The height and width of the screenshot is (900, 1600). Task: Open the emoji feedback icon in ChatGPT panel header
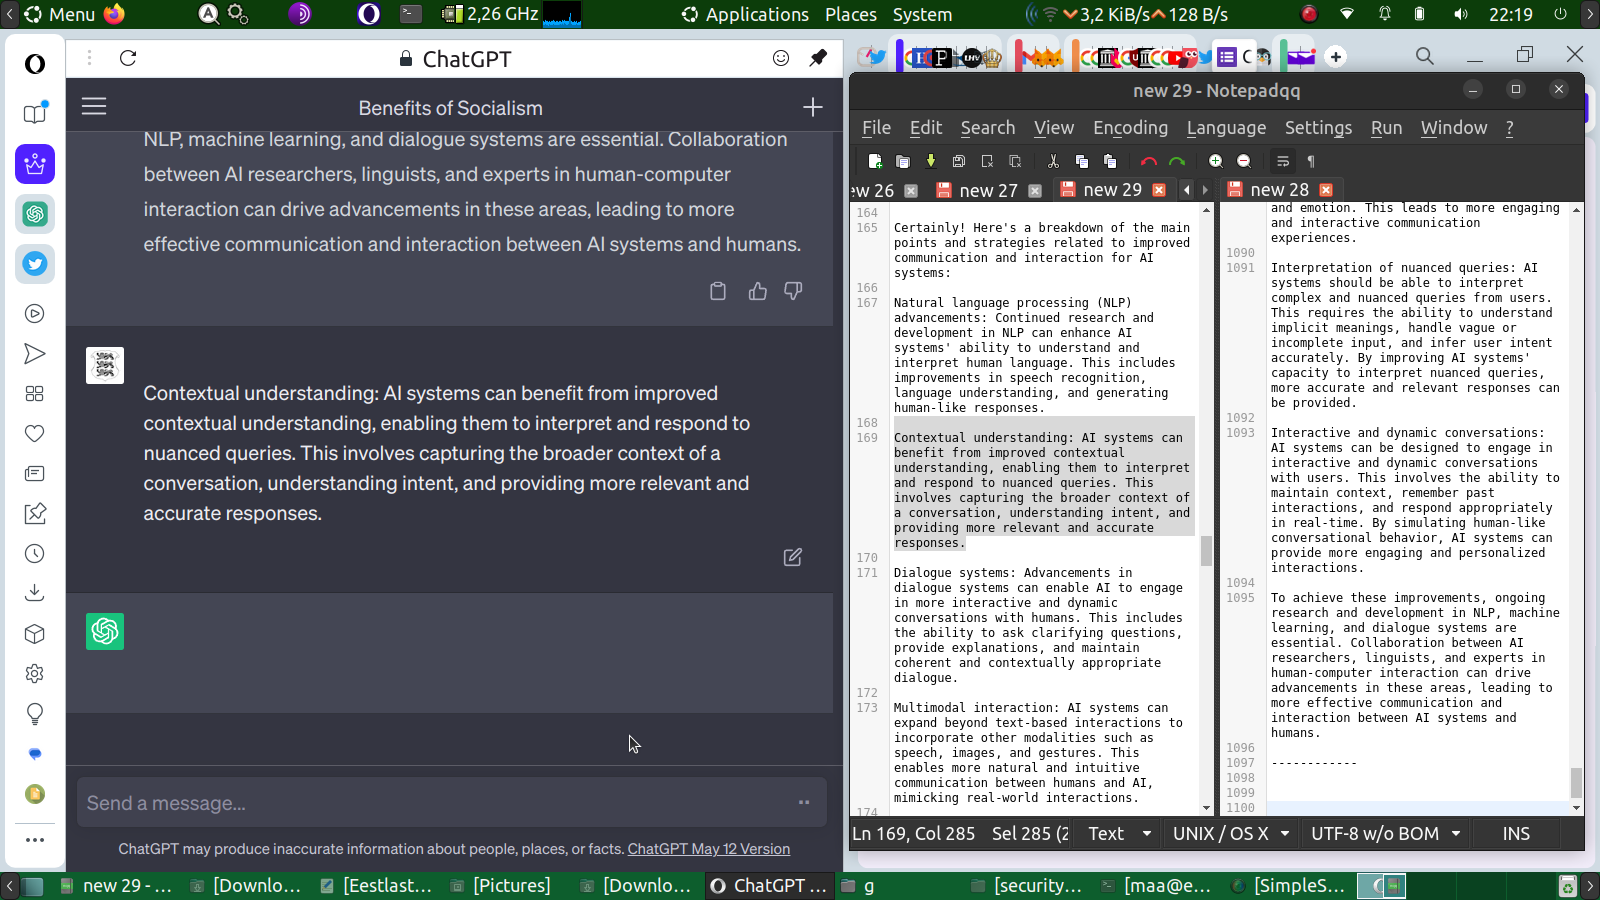(x=781, y=58)
